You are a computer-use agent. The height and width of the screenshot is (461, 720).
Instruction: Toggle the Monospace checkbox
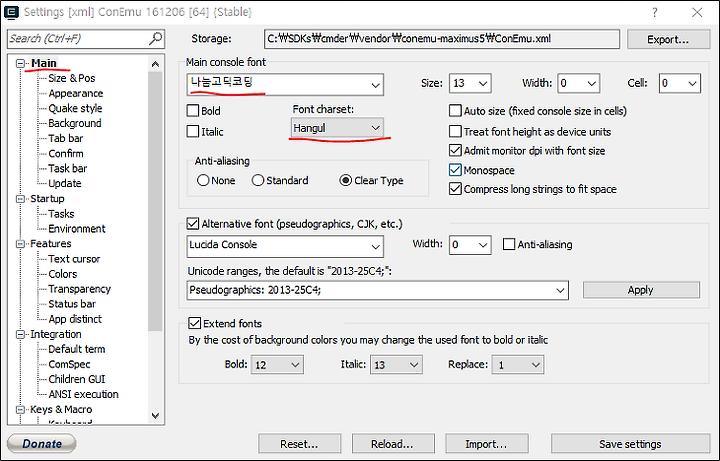click(455, 170)
